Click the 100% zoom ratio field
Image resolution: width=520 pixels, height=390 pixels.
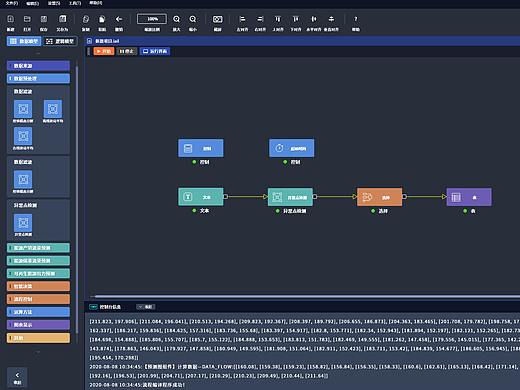152,19
